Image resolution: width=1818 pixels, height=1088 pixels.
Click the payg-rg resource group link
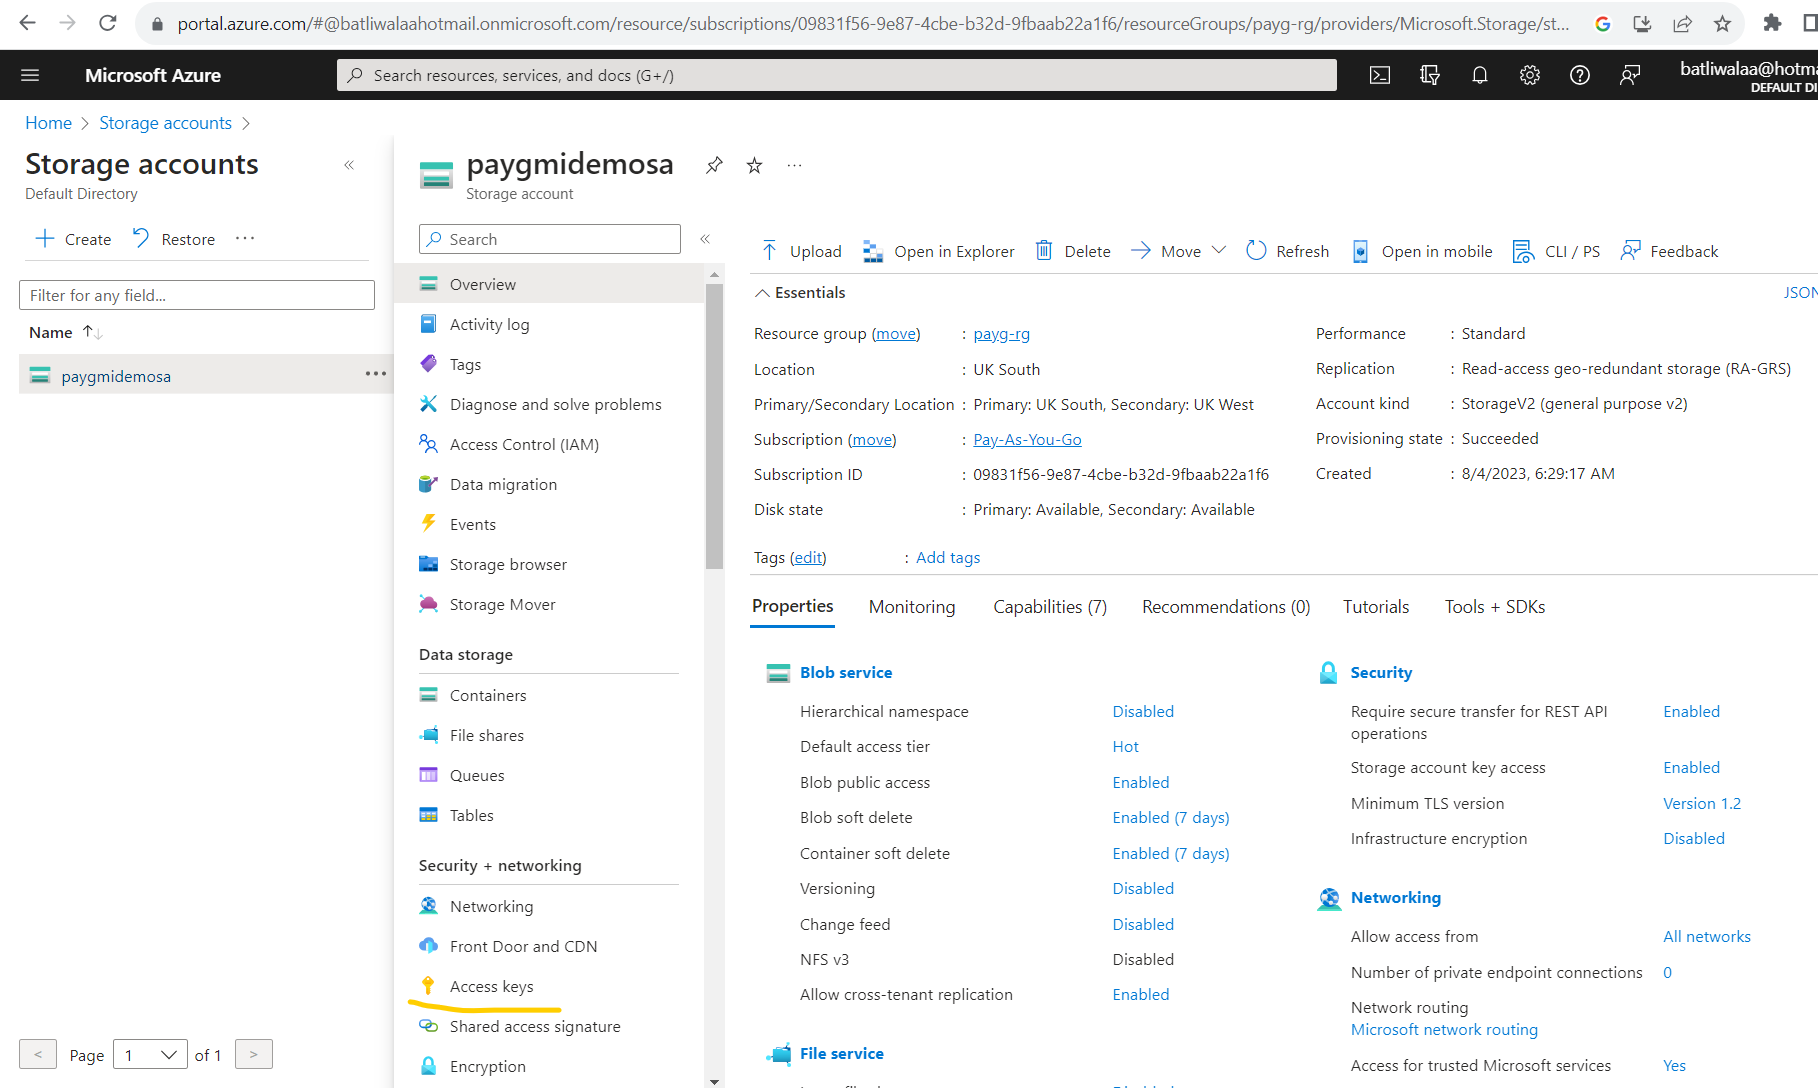point(1001,334)
